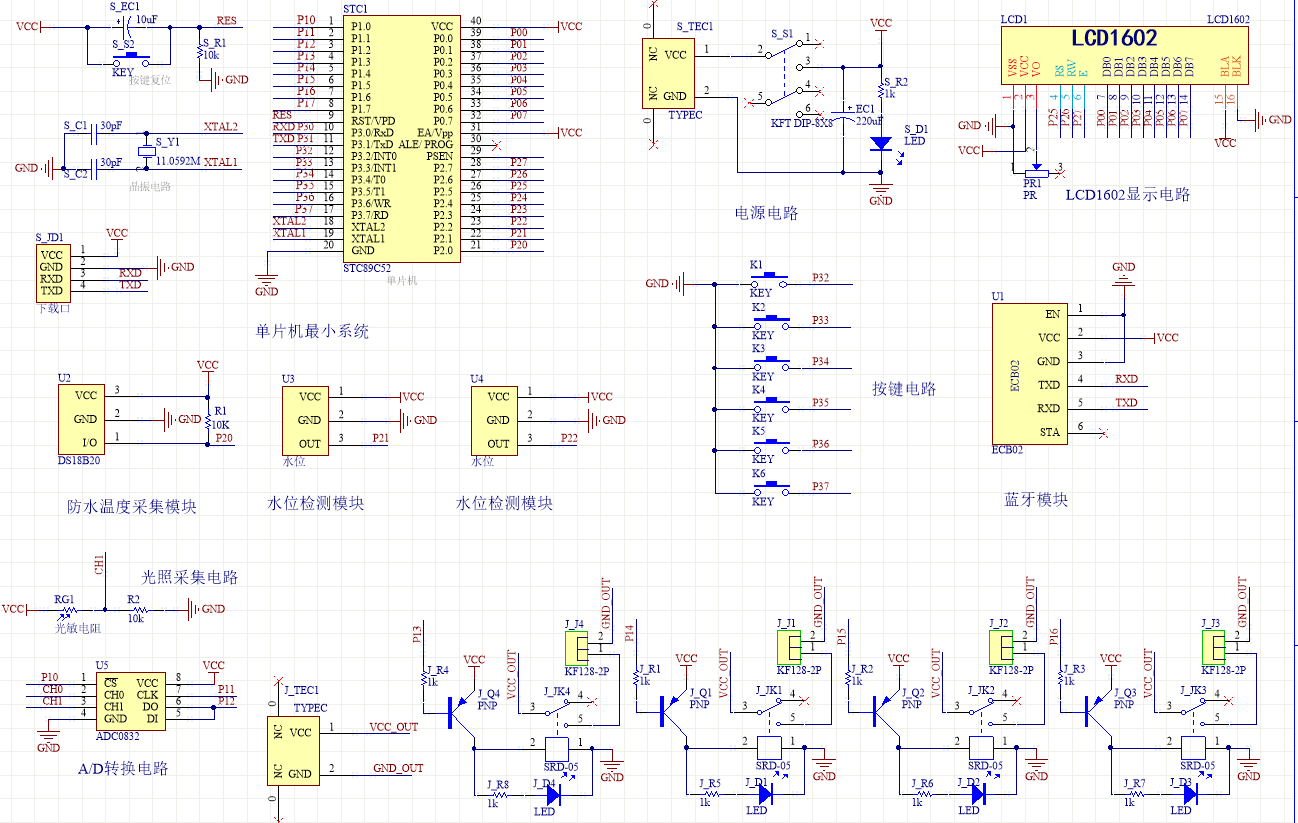Select the S_JD1 download header component body
Screen dimensions: 1298x823
(51, 273)
